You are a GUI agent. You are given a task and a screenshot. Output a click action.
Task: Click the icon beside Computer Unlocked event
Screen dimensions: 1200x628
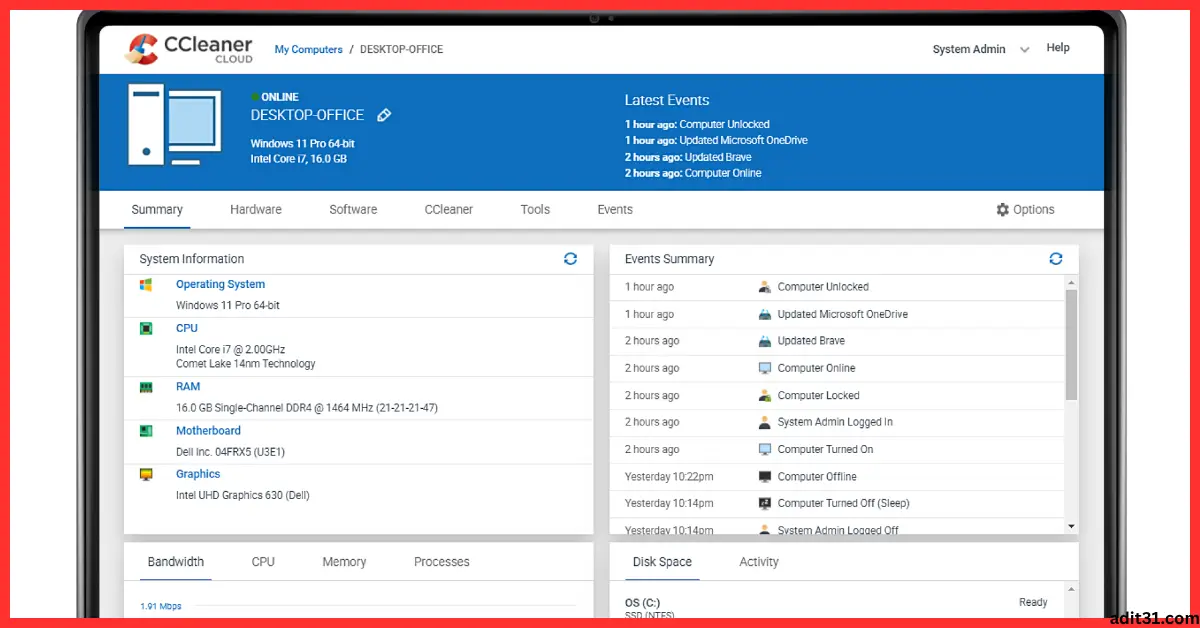coord(765,287)
